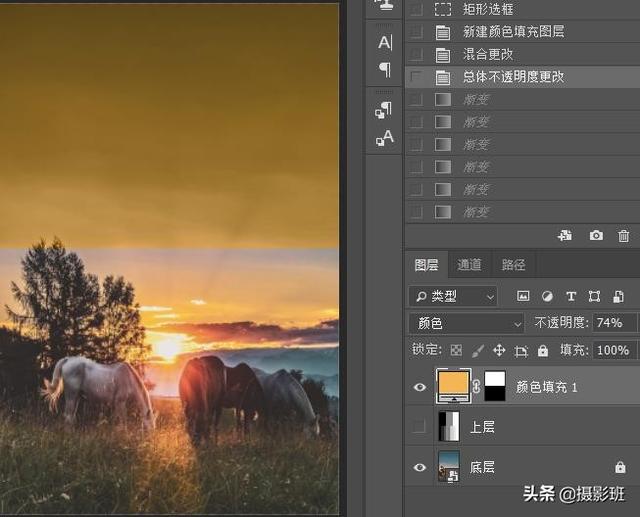Select 混合更改 history state
The image size is (640, 517).
(x=522, y=54)
